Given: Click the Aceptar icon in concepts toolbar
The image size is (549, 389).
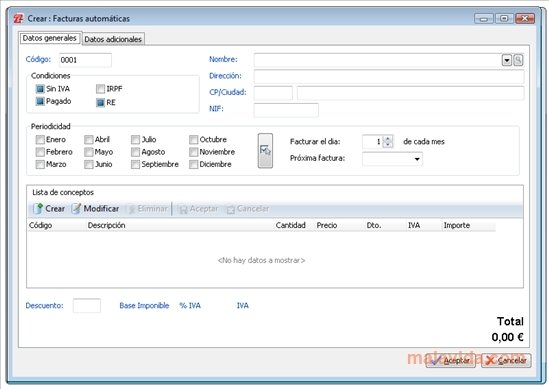Looking at the screenshot, I should [182, 209].
